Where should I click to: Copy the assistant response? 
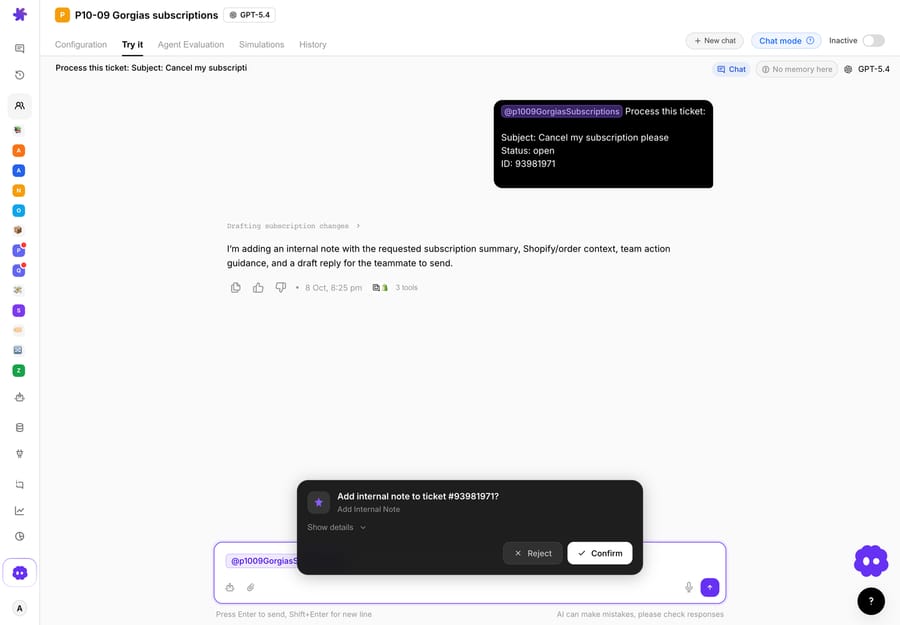[235, 288]
